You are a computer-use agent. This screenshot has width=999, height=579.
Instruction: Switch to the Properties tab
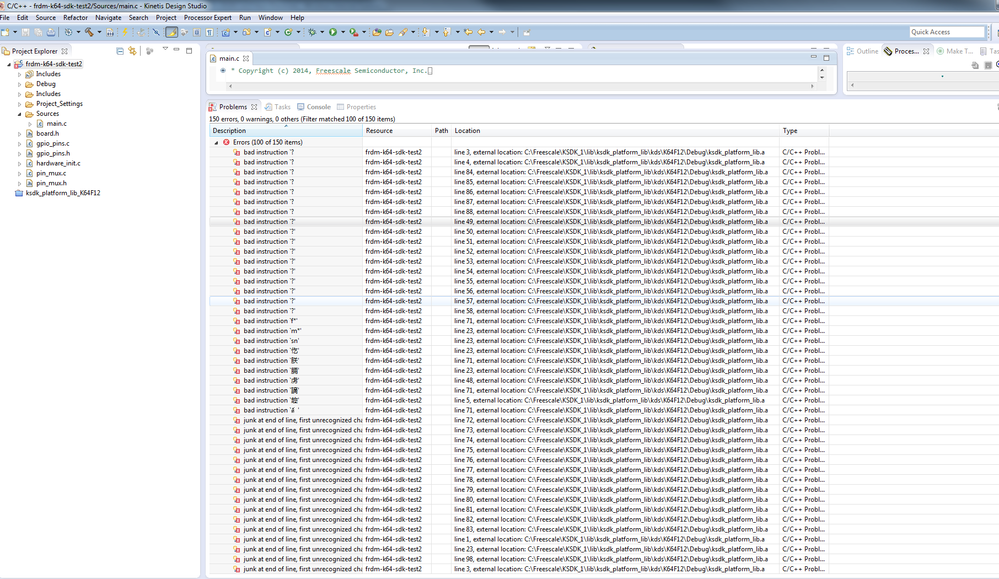(x=356, y=107)
